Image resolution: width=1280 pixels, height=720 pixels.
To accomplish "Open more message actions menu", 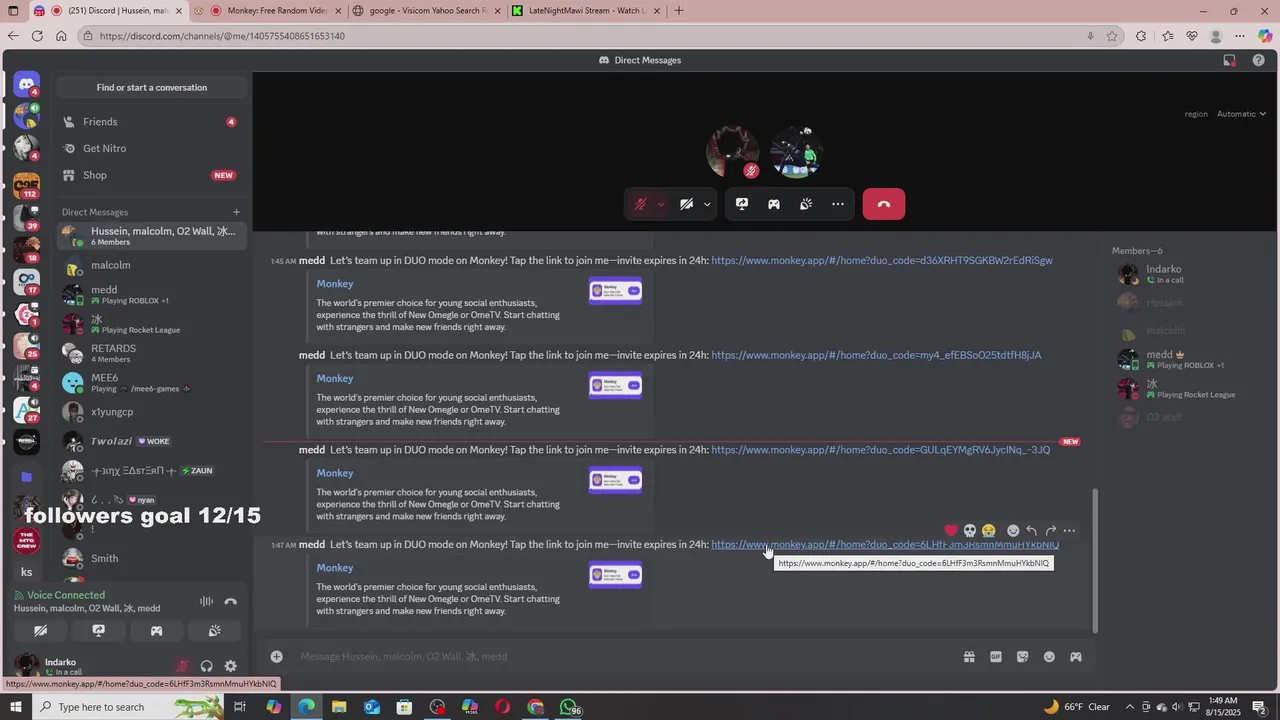I will (1070, 531).
